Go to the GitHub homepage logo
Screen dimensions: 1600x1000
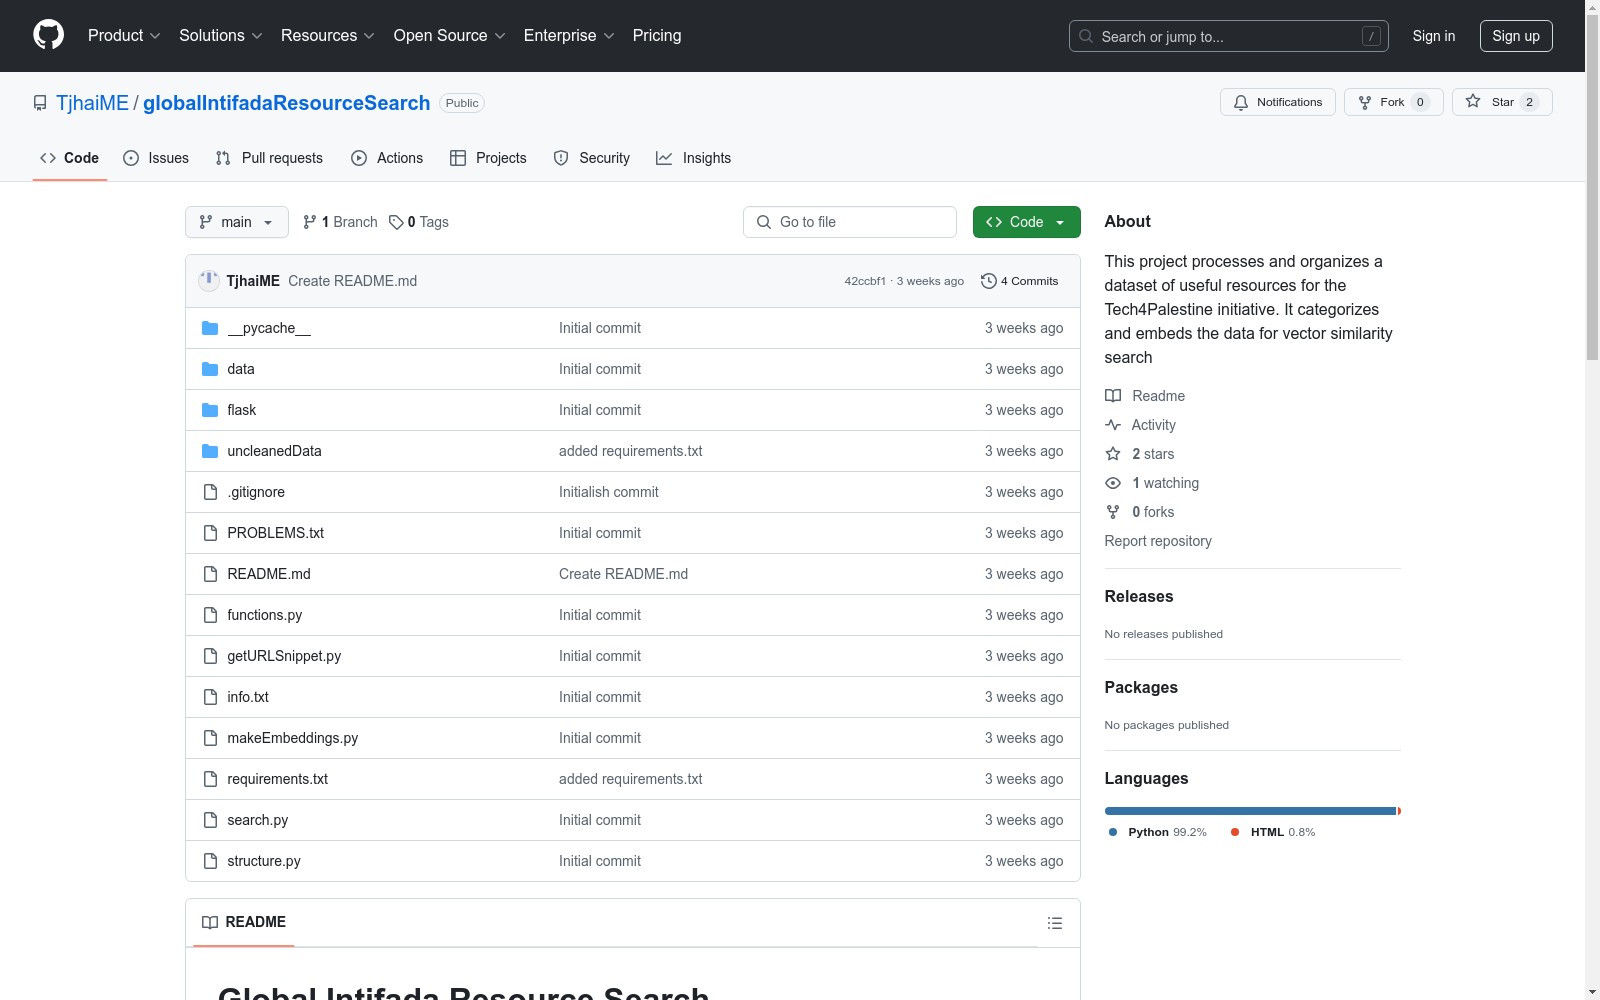(x=48, y=35)
